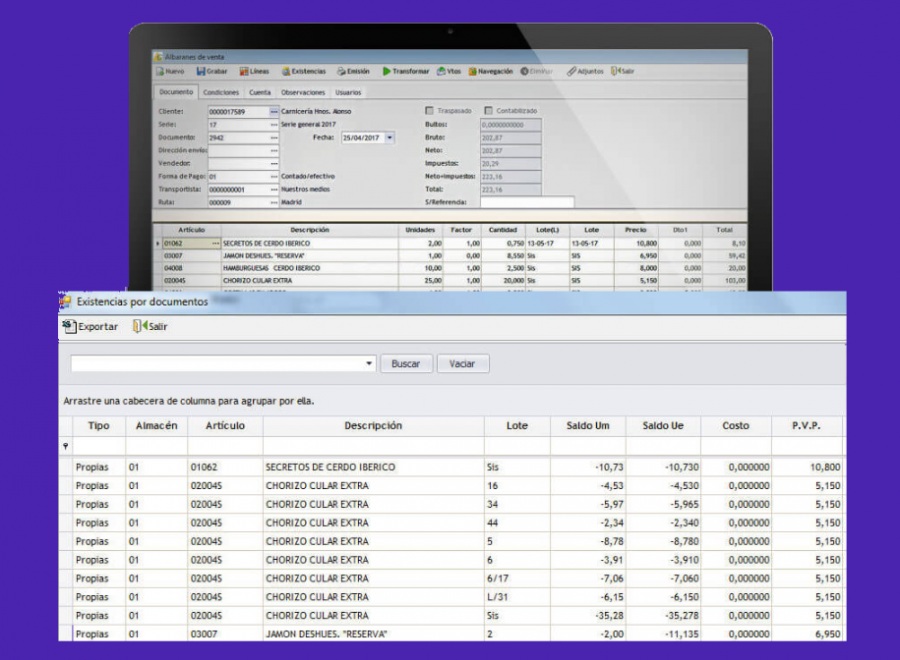Click the Exportar icon in Existencias por documentos
Image resolution: width=900 pixels, height=660 pixels.
69,327
